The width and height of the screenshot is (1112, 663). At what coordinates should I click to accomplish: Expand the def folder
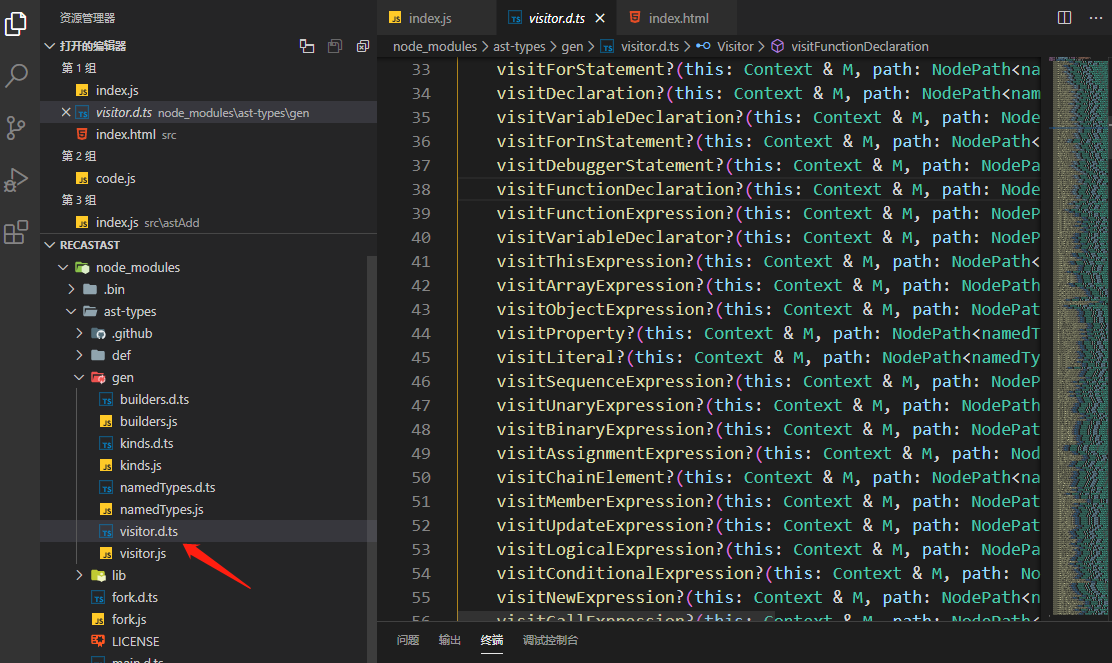[79, 355]
